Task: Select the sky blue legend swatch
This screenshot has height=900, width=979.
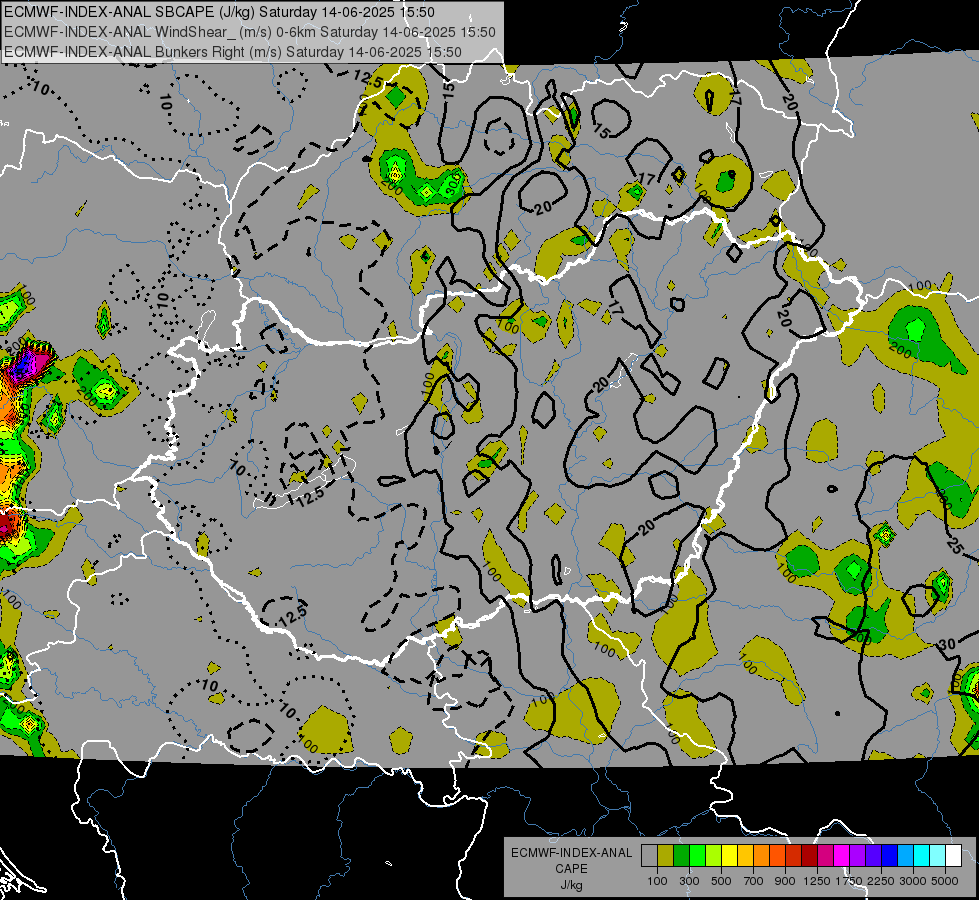Action: tap(905, 855)
